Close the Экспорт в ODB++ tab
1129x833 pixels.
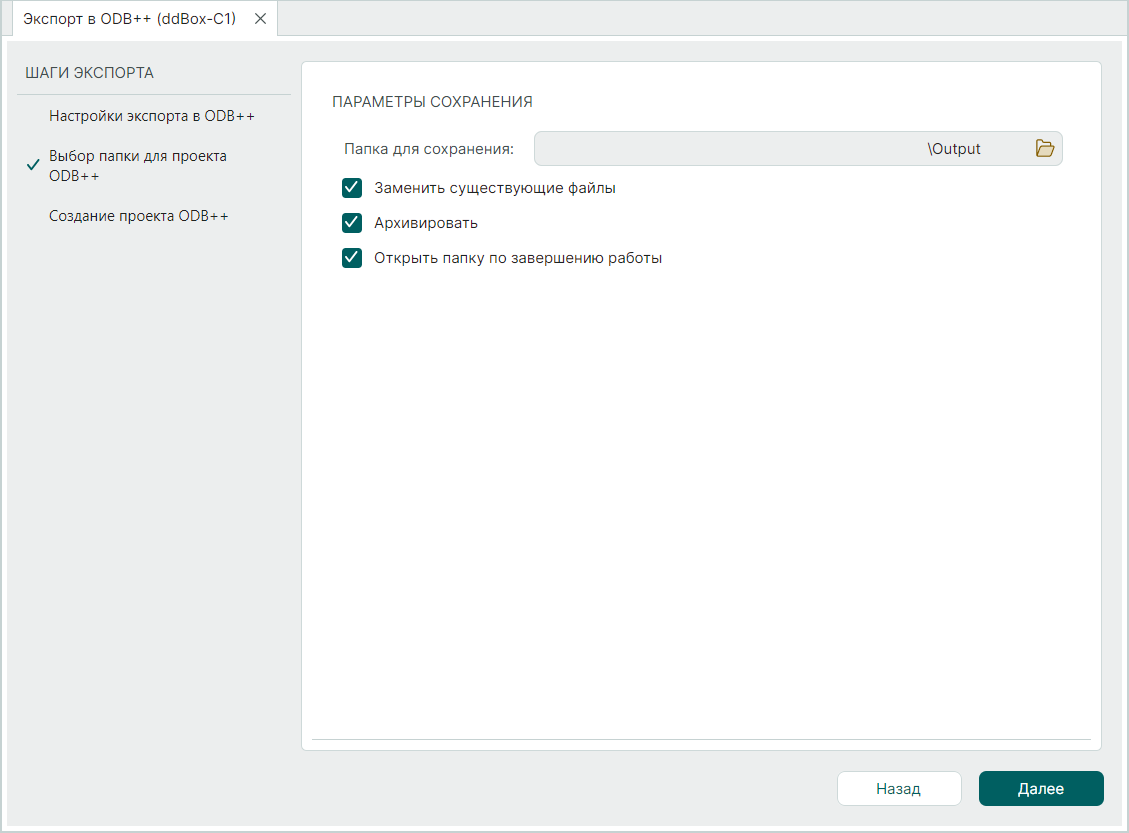(260, 19)
